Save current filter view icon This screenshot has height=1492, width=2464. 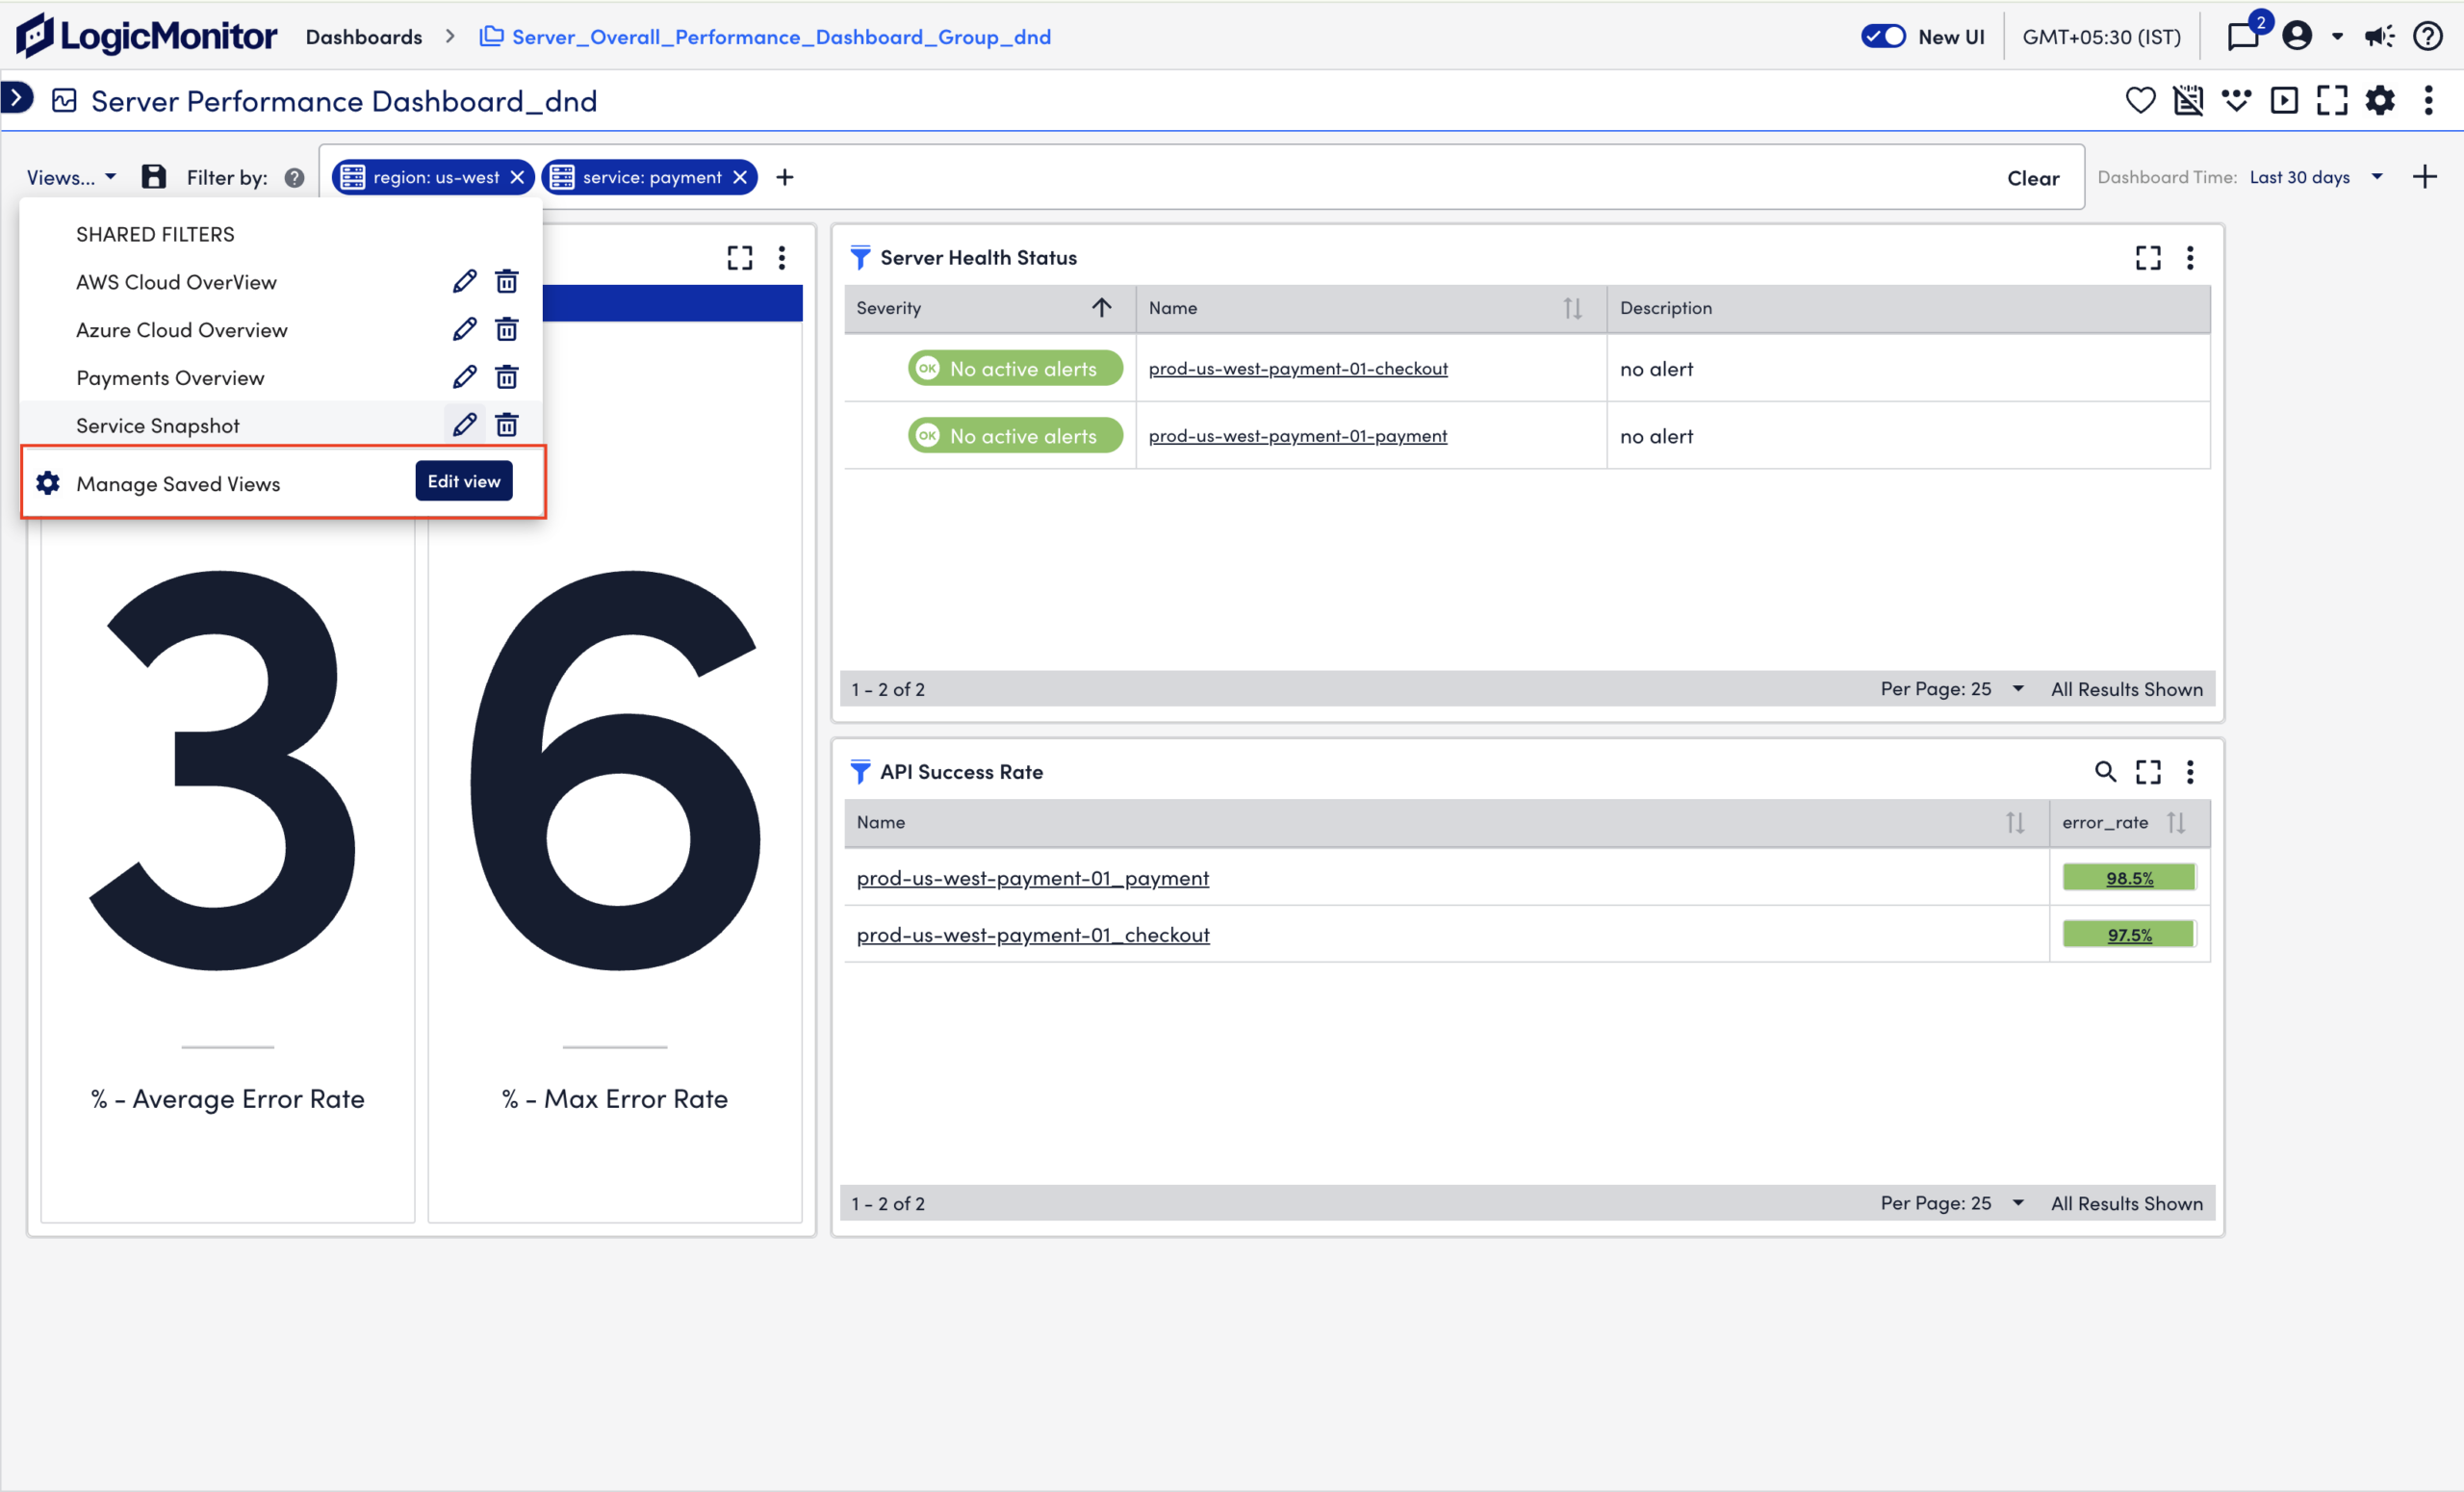(x=153, y=177)
